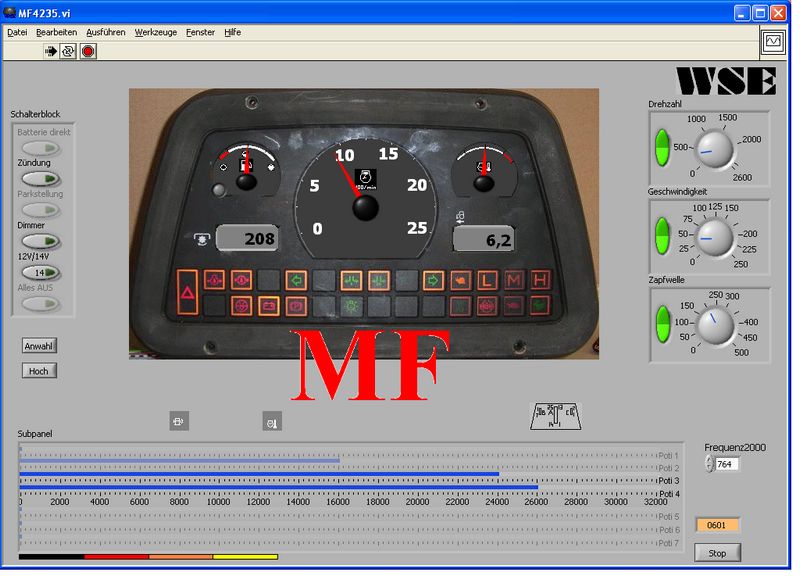
Task: Click the green left turn arrow indicator
Action: (x=296, y=280)
